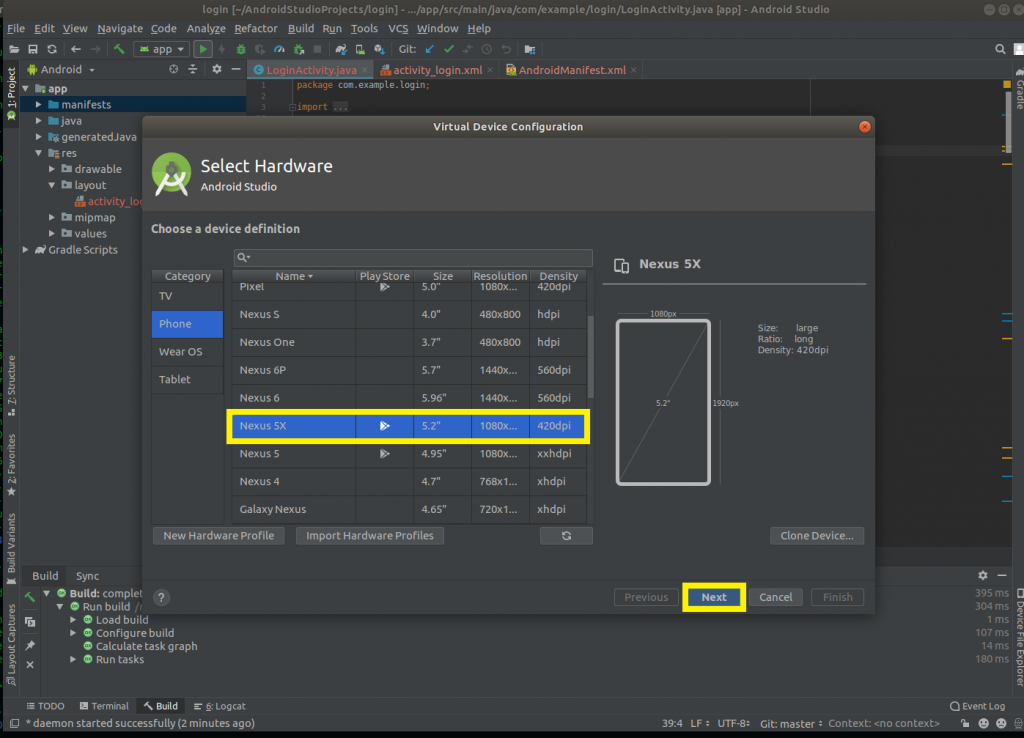Open the Tools menu
Image resolution: width=1024 pixels, height=738 pixels.
(364, 29)
